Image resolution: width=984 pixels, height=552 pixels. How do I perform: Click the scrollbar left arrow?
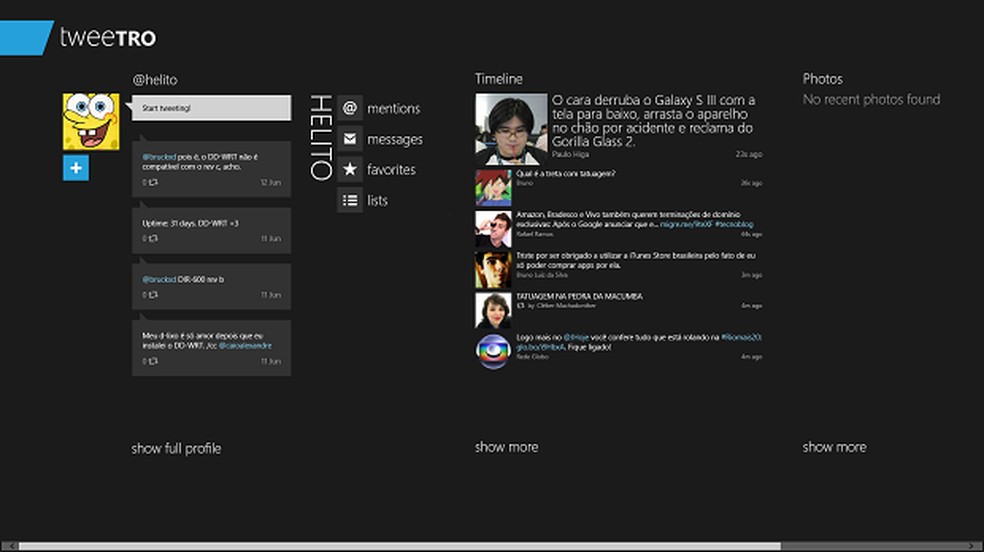9,546
